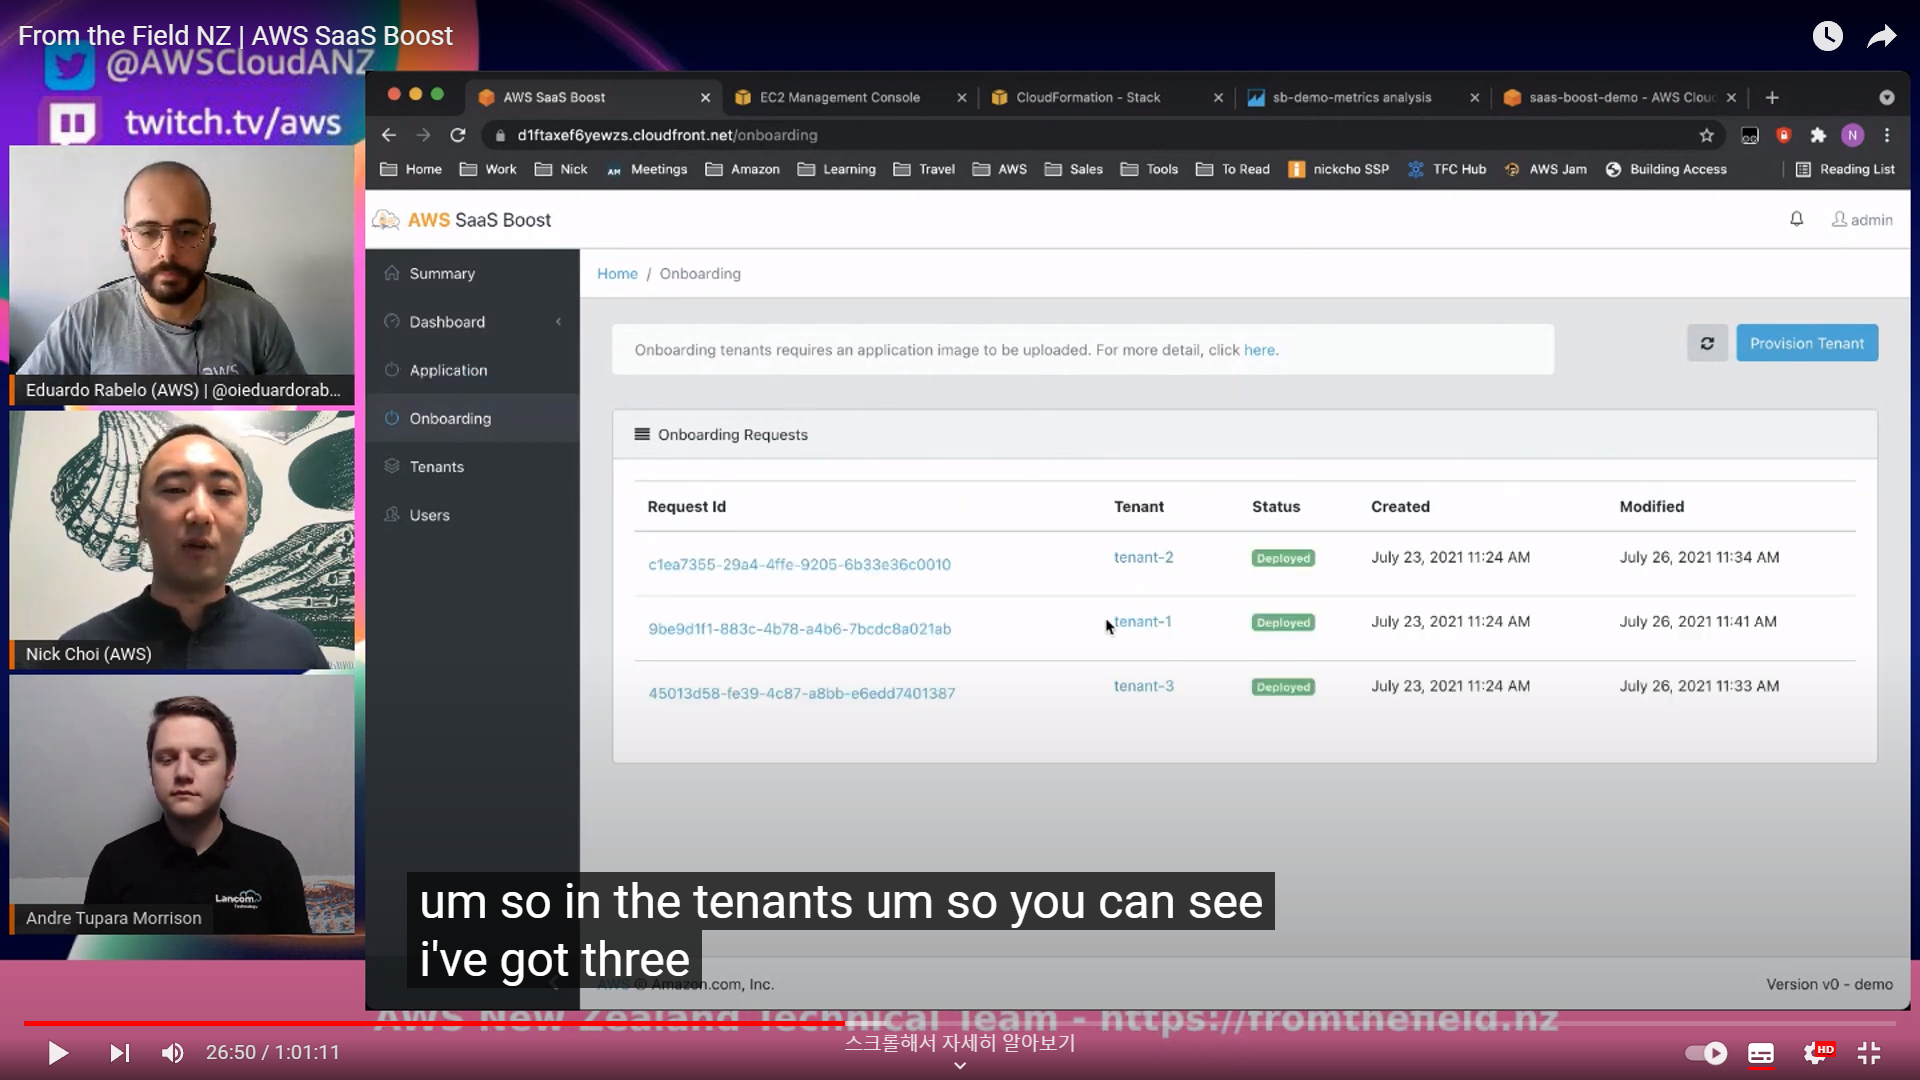Open the admin user menu
The image size is (1920, 1080).
(x=1861, y=219)
